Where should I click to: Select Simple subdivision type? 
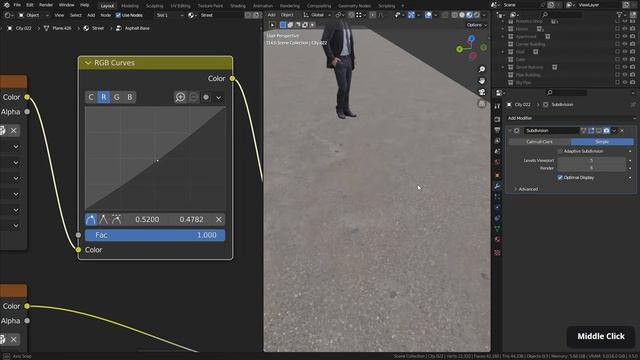click(602, 142)
